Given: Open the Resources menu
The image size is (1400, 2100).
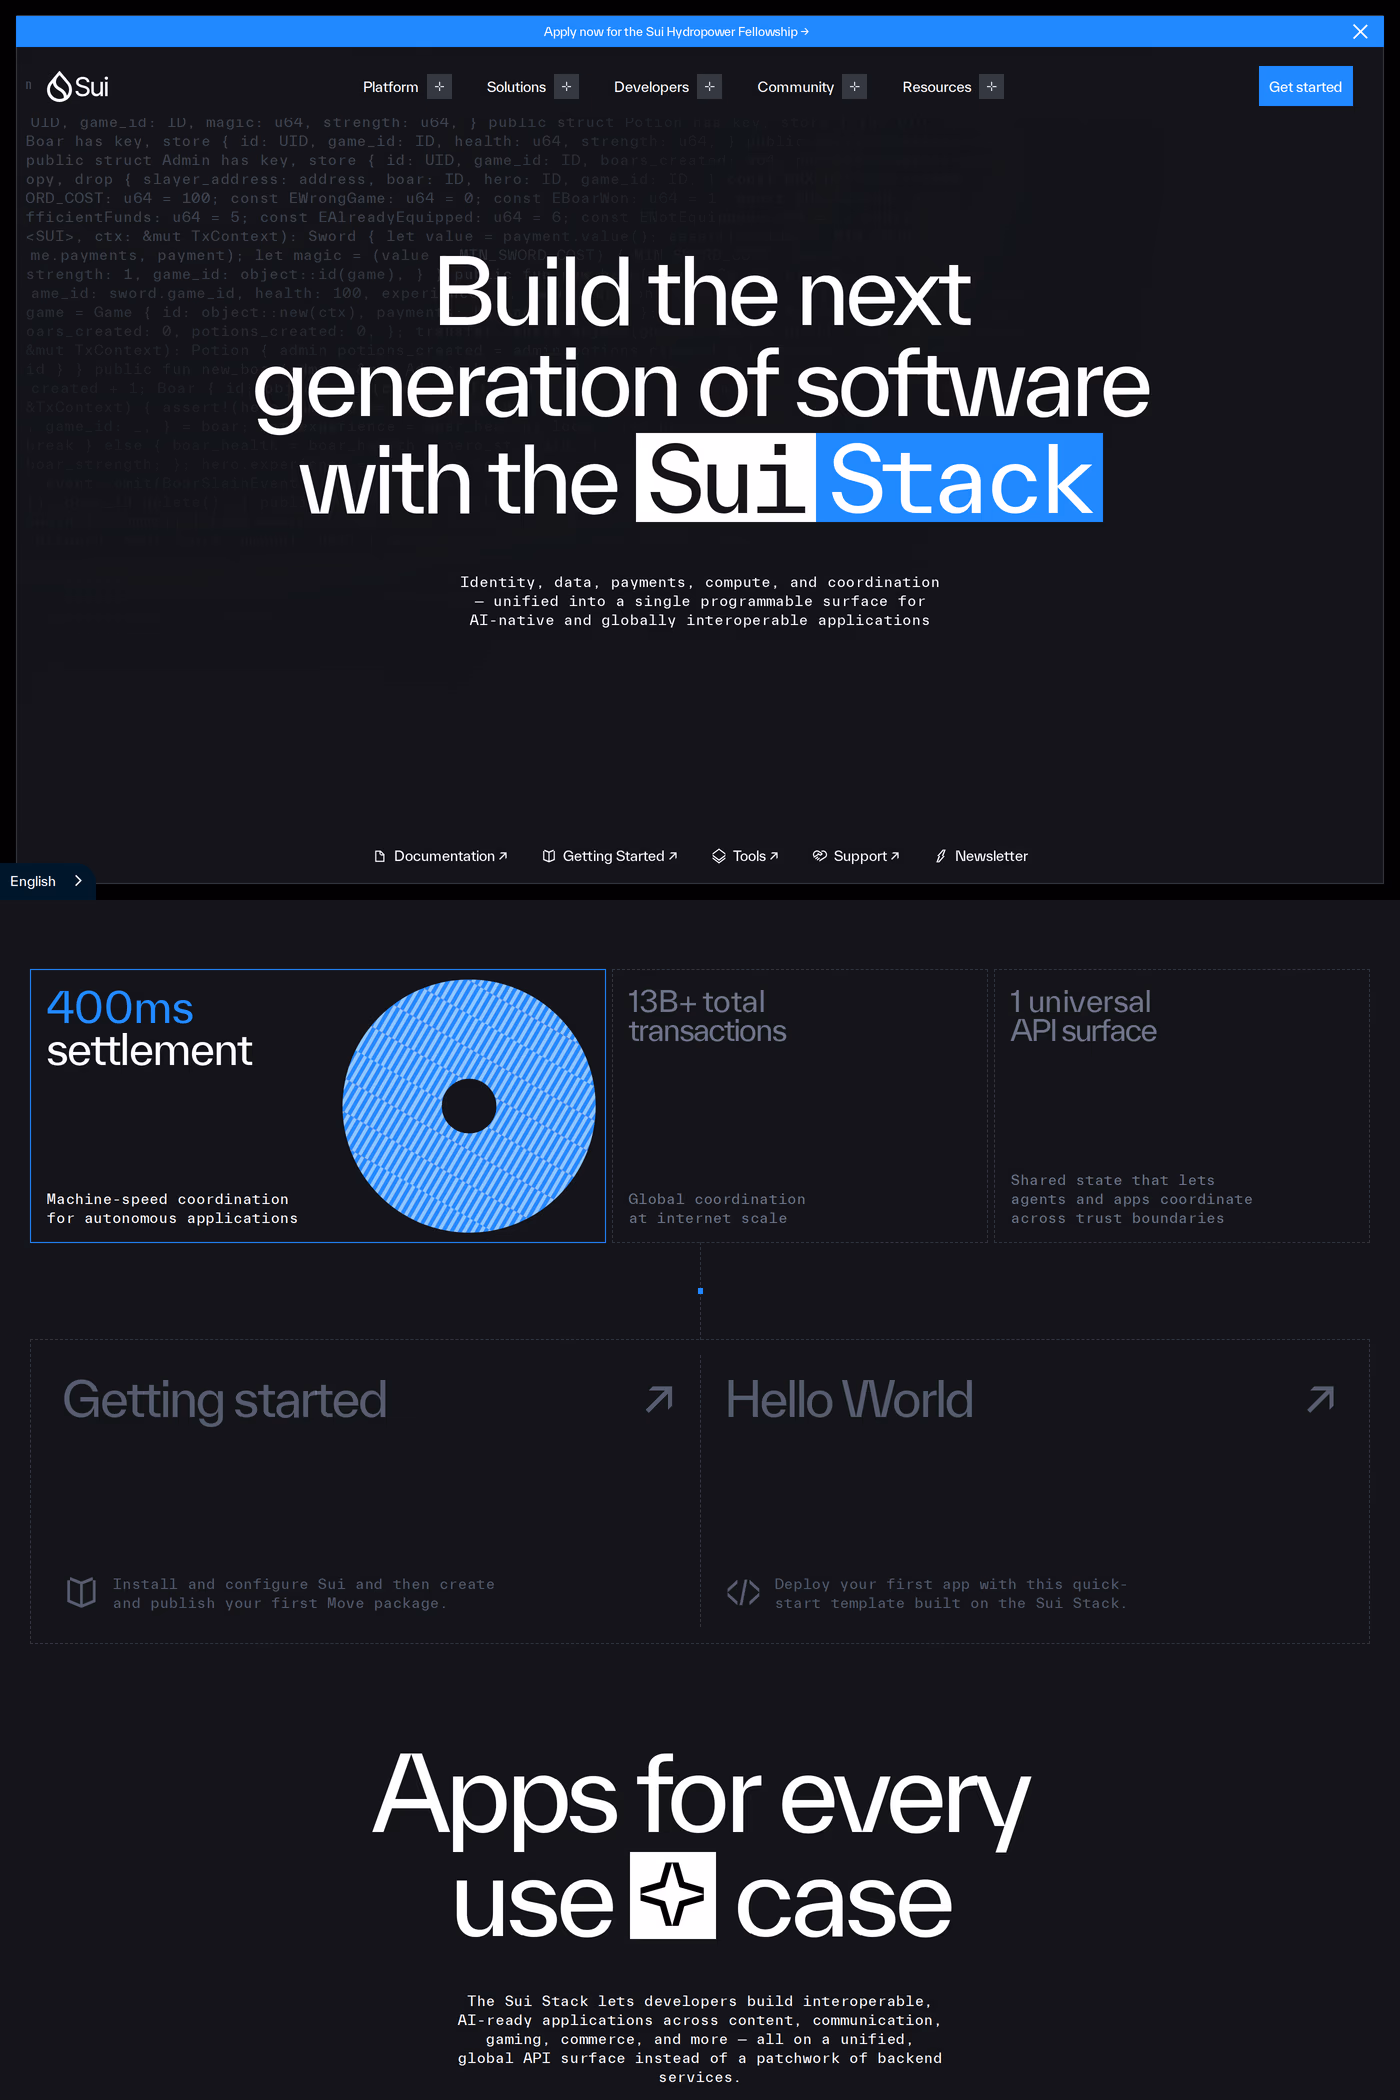Looking at the screenshot, I should click(x=936, y=87).
